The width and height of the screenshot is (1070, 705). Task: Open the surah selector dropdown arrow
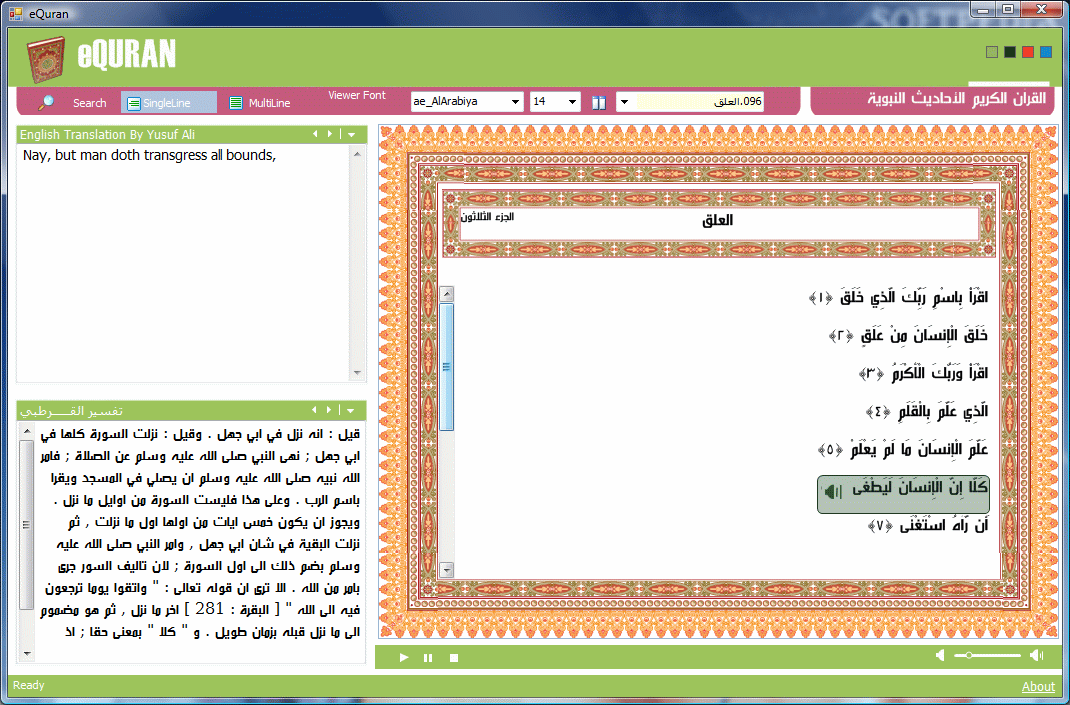[623, 102]
